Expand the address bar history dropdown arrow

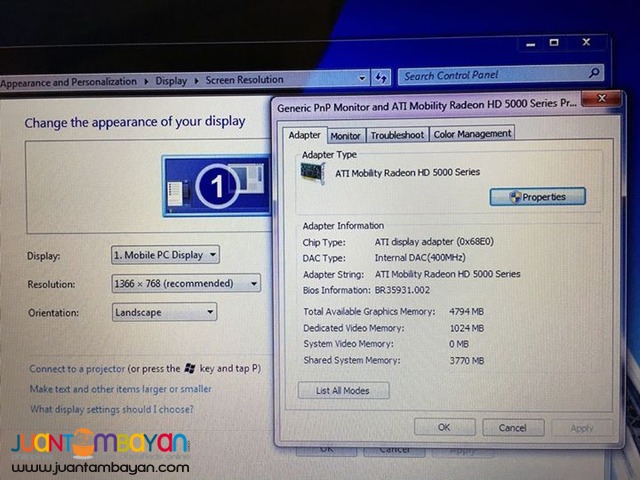(x=362, y=78)
